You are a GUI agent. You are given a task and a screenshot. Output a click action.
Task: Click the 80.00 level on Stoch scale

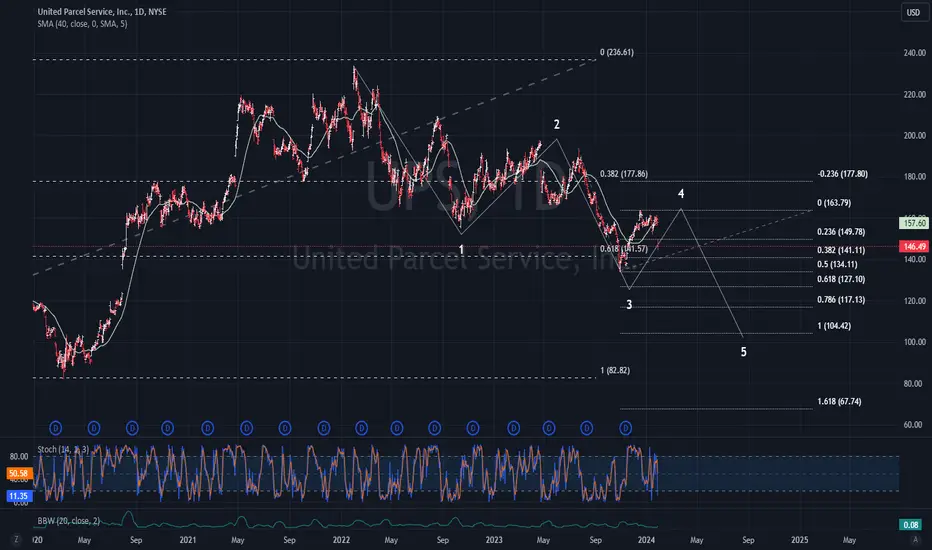tap(18, 457)
